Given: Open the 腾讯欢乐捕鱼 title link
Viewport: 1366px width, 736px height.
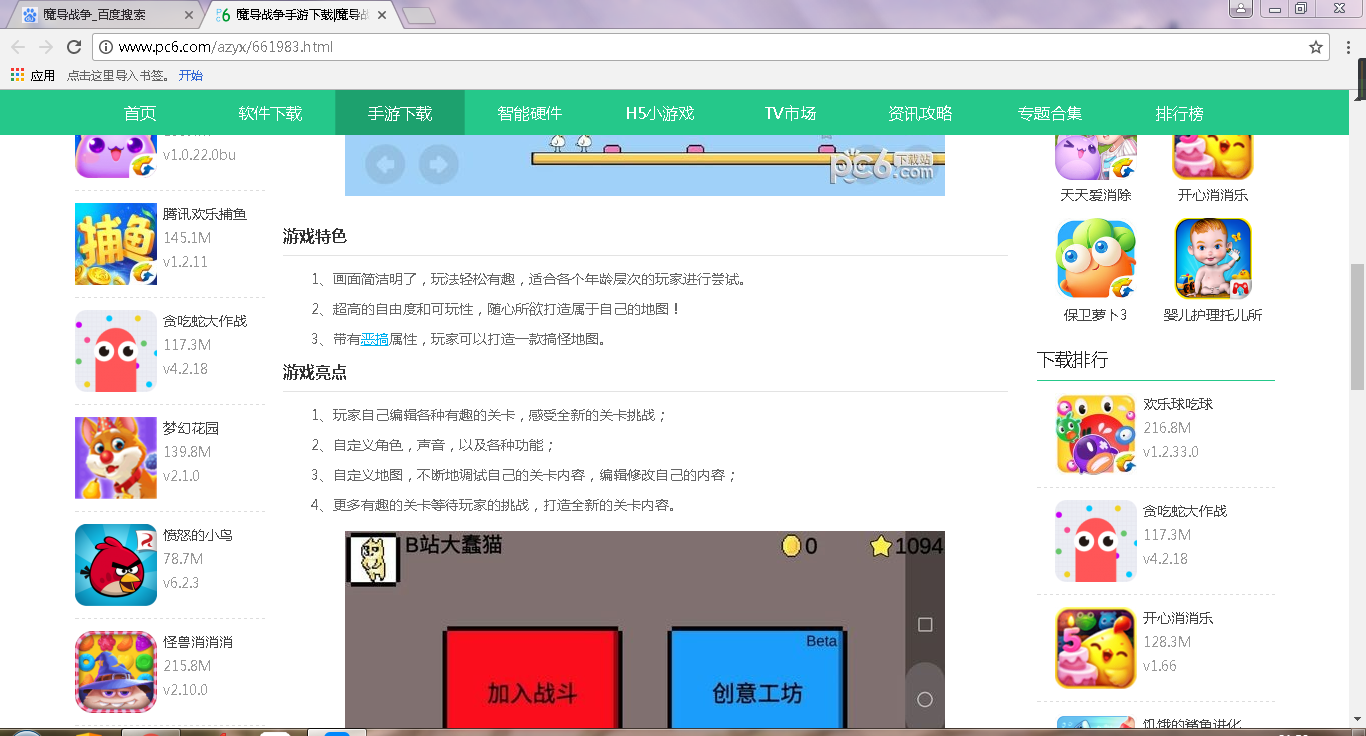Looking at the screenshot, I should (x=205, y=214).
